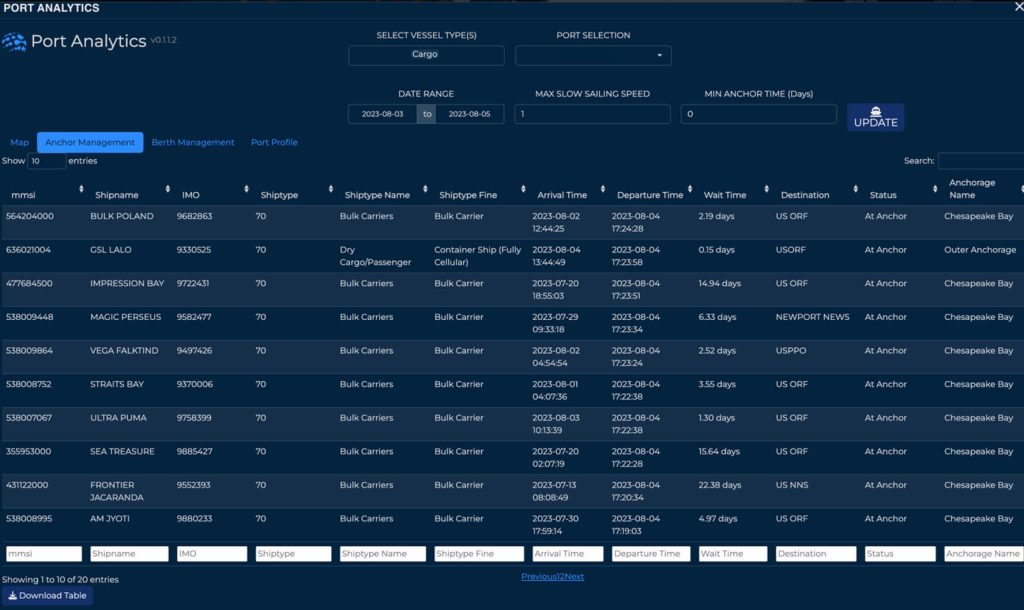Viewport: 1024px width, 610px height.
Task: Open the Port Selection dropdown
Action: click(593, 55)
